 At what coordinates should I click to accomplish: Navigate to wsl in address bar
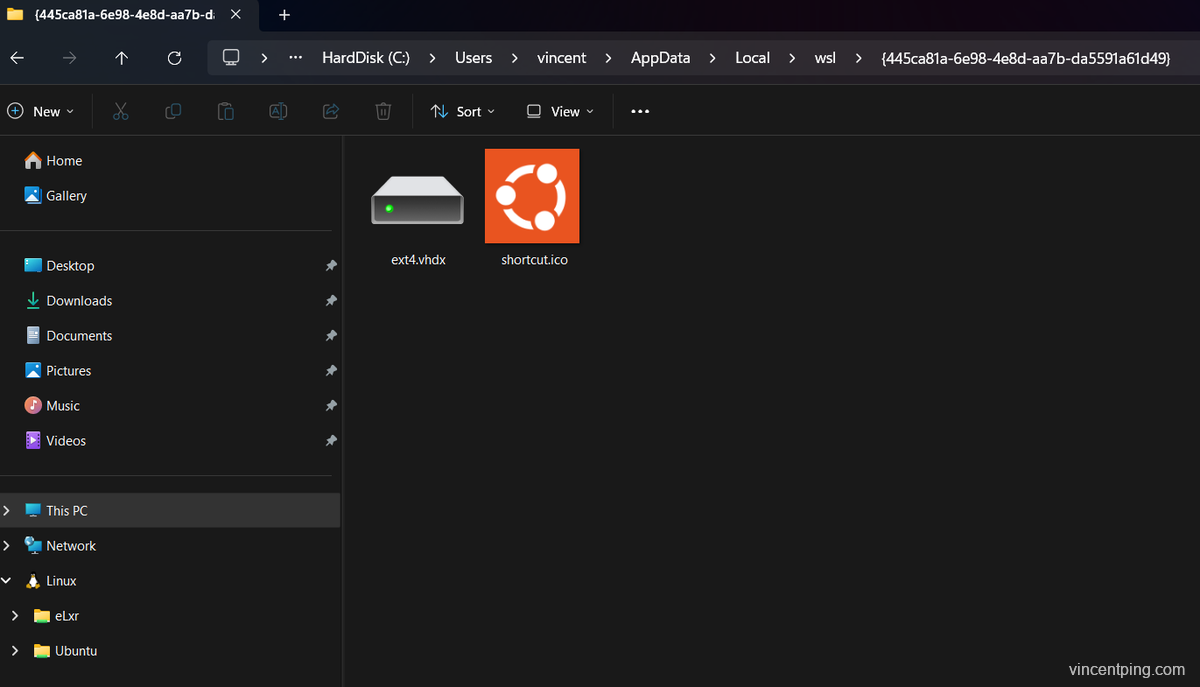tap(825, 58)
